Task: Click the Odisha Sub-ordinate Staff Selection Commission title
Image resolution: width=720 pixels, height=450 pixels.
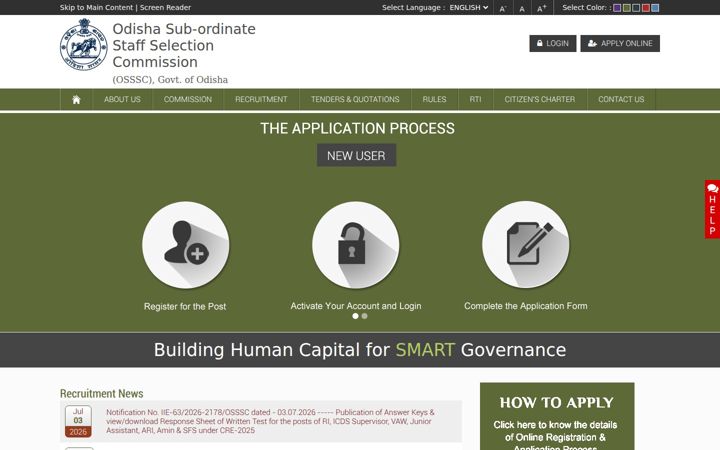Action: pos(184,45)
